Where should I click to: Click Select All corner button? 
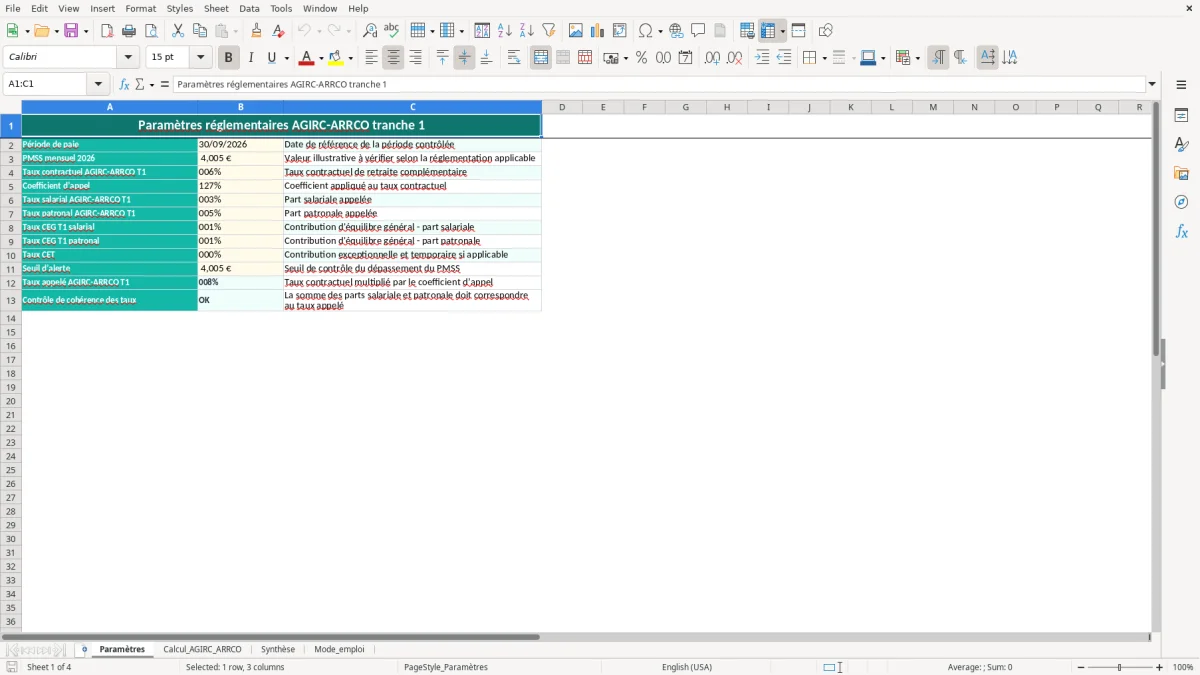(x=10, y=107)
